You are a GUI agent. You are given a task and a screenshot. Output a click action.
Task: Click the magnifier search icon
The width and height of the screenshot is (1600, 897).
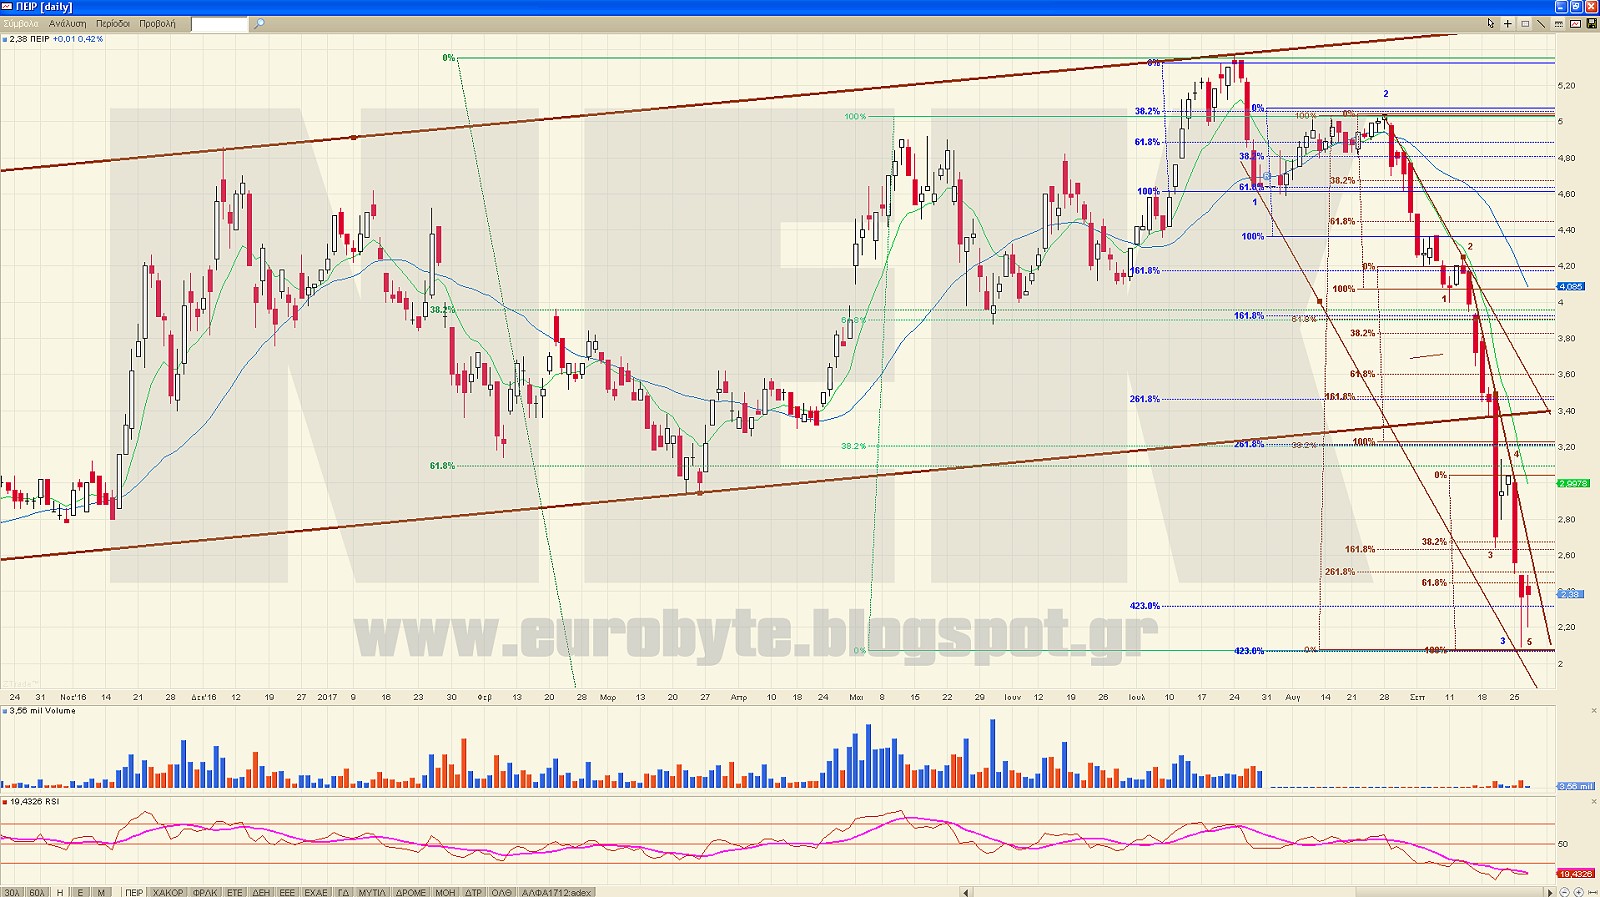pos(259,24)
